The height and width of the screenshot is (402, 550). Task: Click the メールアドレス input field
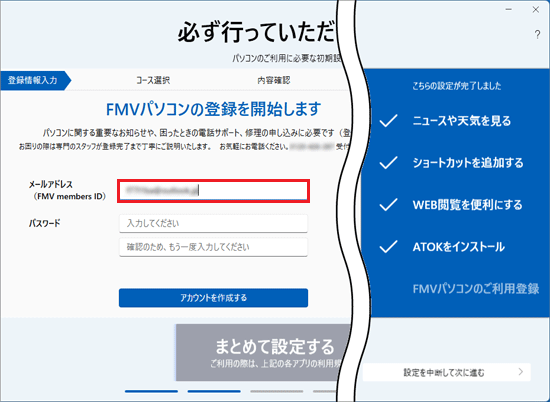tap(213, 191)
